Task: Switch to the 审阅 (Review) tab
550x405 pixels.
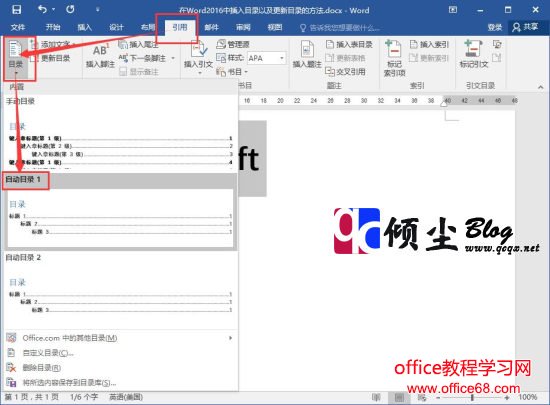Action: point(243,27)
